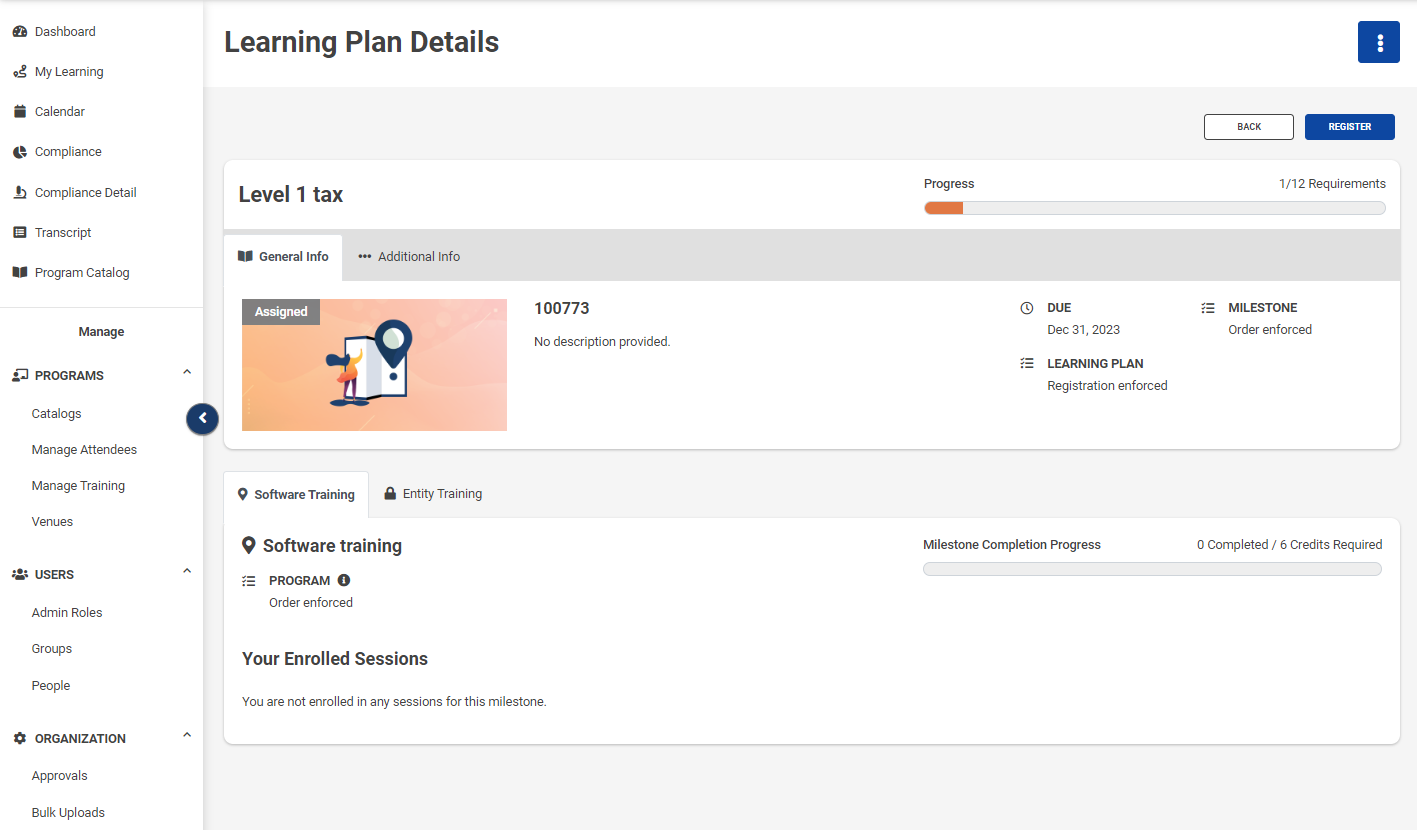Open the Program Catalog icon
1417x830 pixels.
tap(20, 272)
